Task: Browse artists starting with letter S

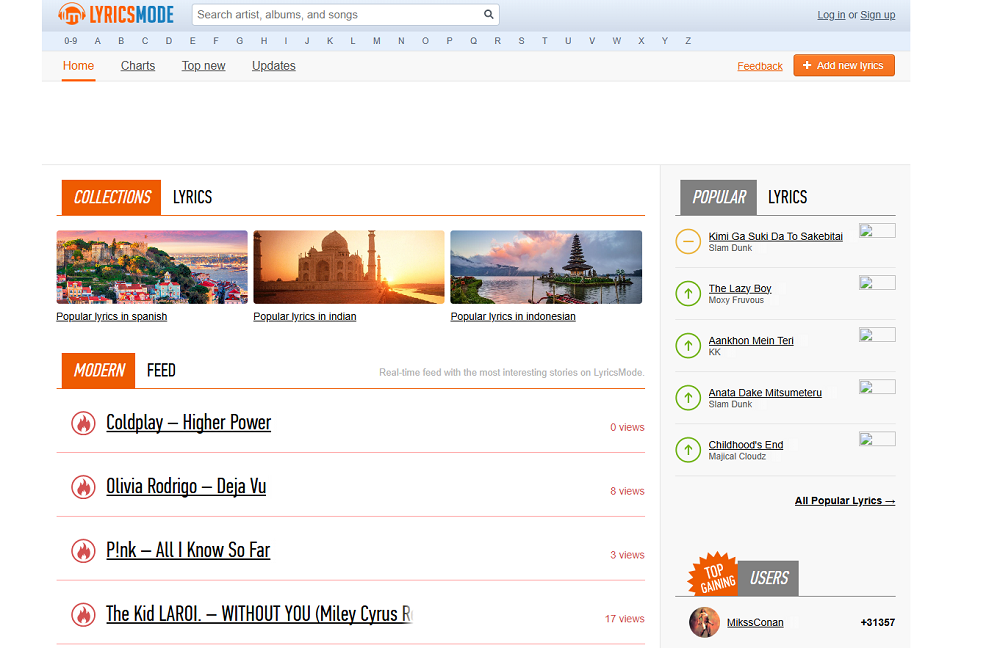Action: [522, 41]
